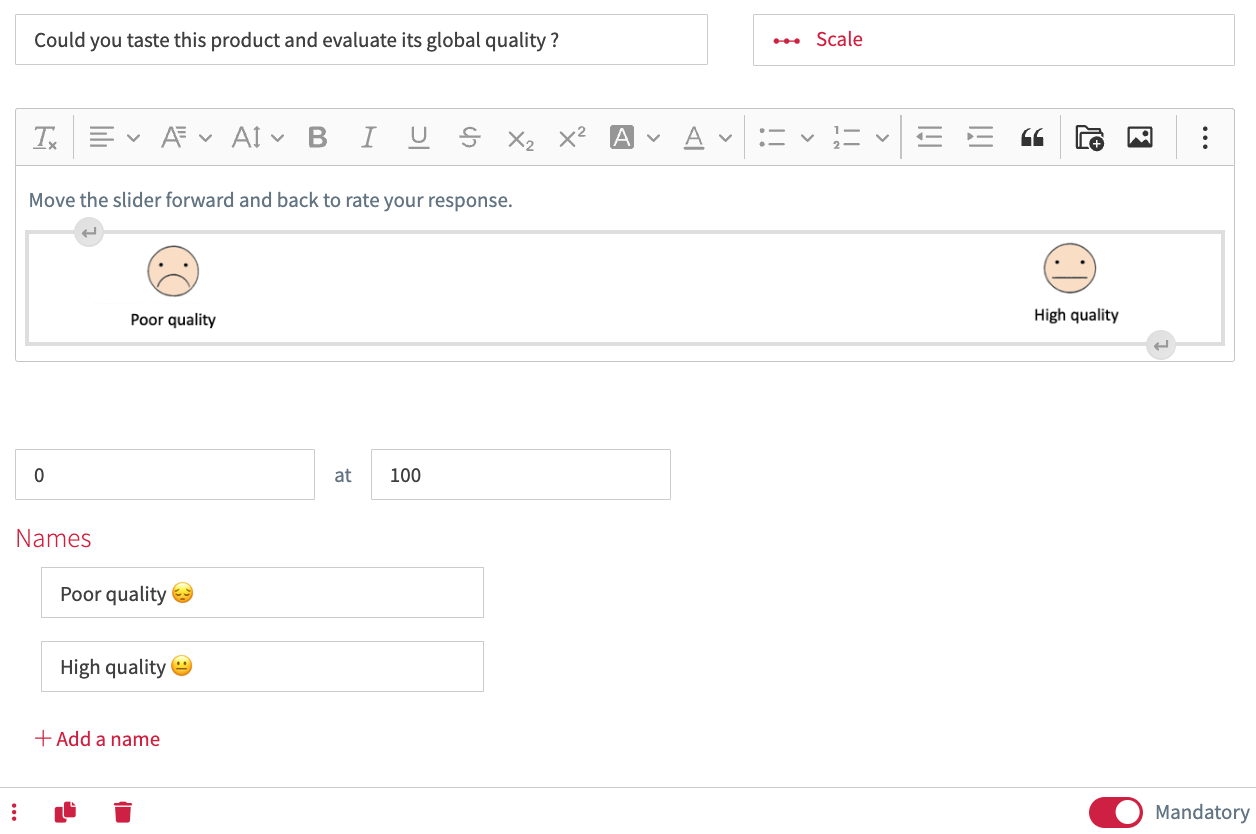
Task: Apply bold formatting in the toolbar
Action: (318, 138)
